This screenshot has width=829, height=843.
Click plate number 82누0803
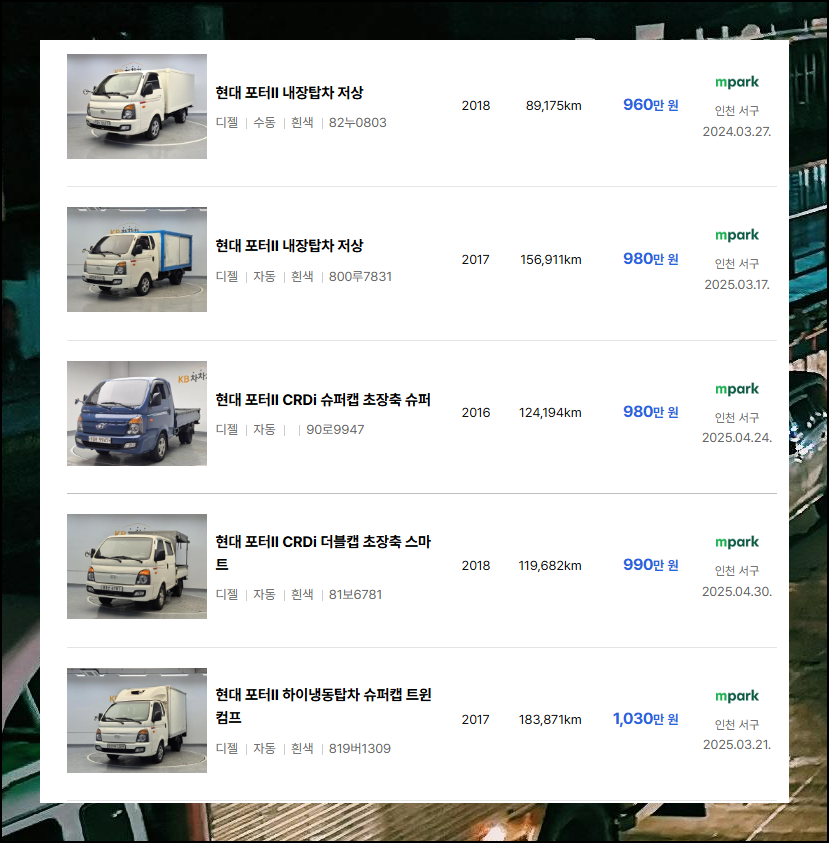click(358, 123)
